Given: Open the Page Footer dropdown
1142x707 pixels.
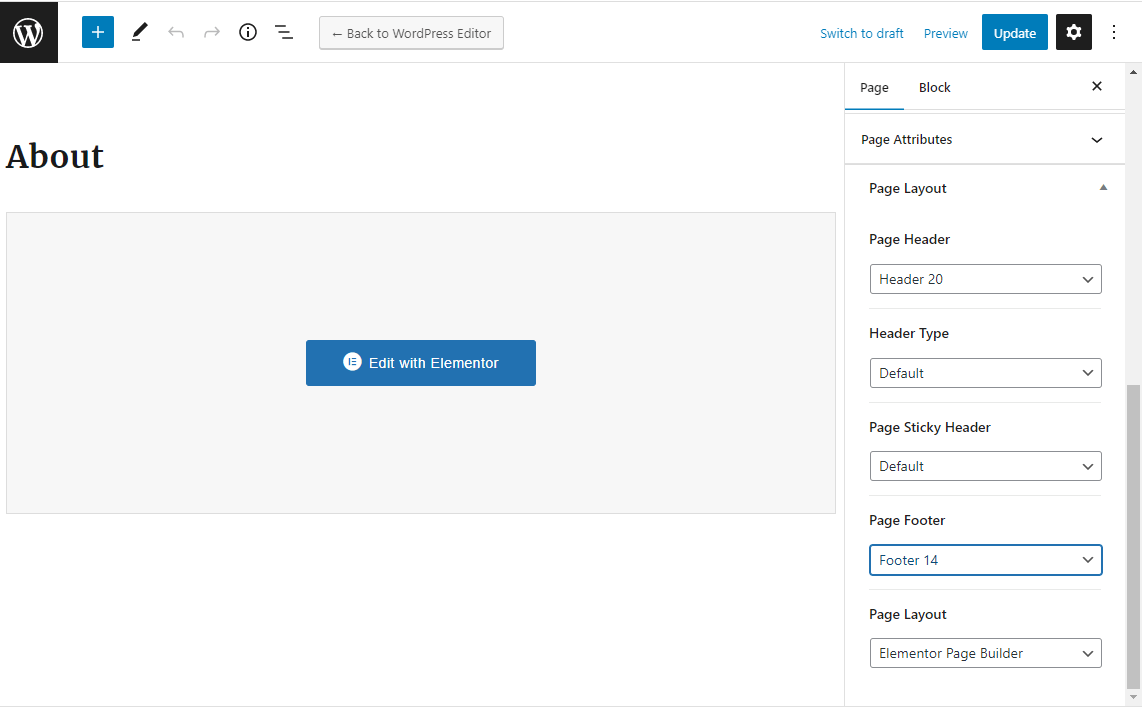Looking at the screenshot, I should coord(985,560).
